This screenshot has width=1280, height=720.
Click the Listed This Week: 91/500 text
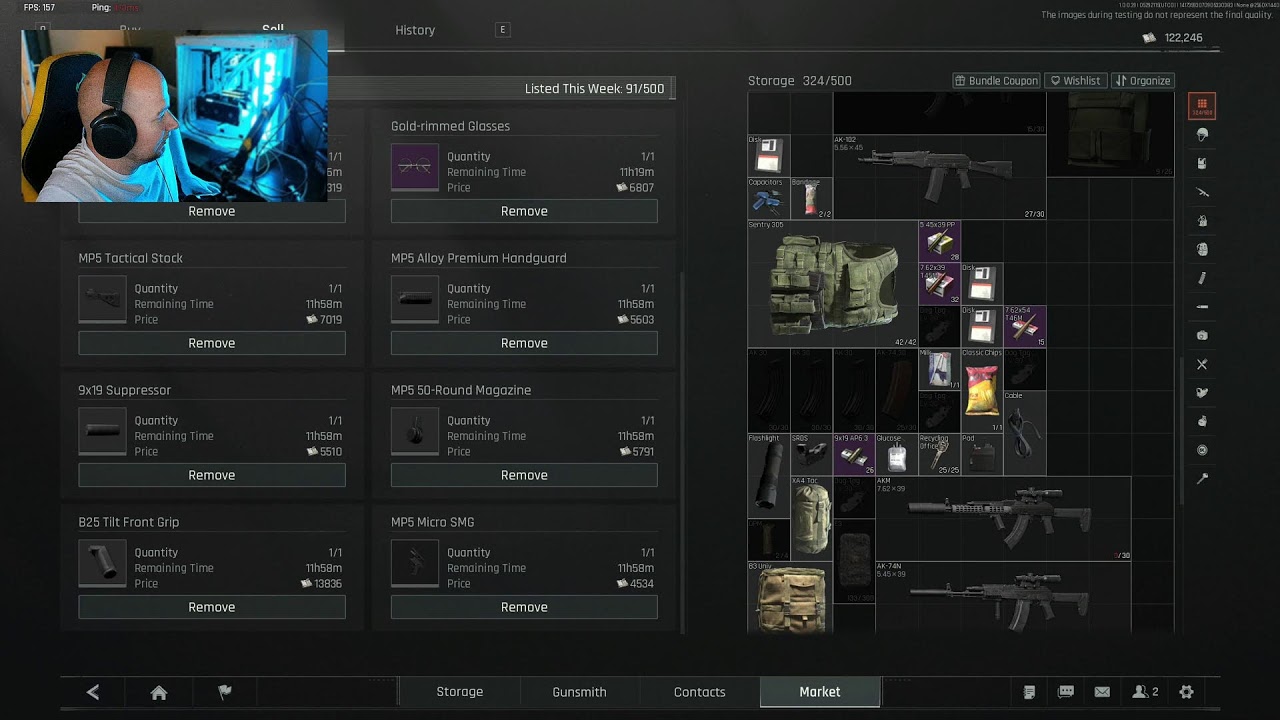tap(594, 89)
